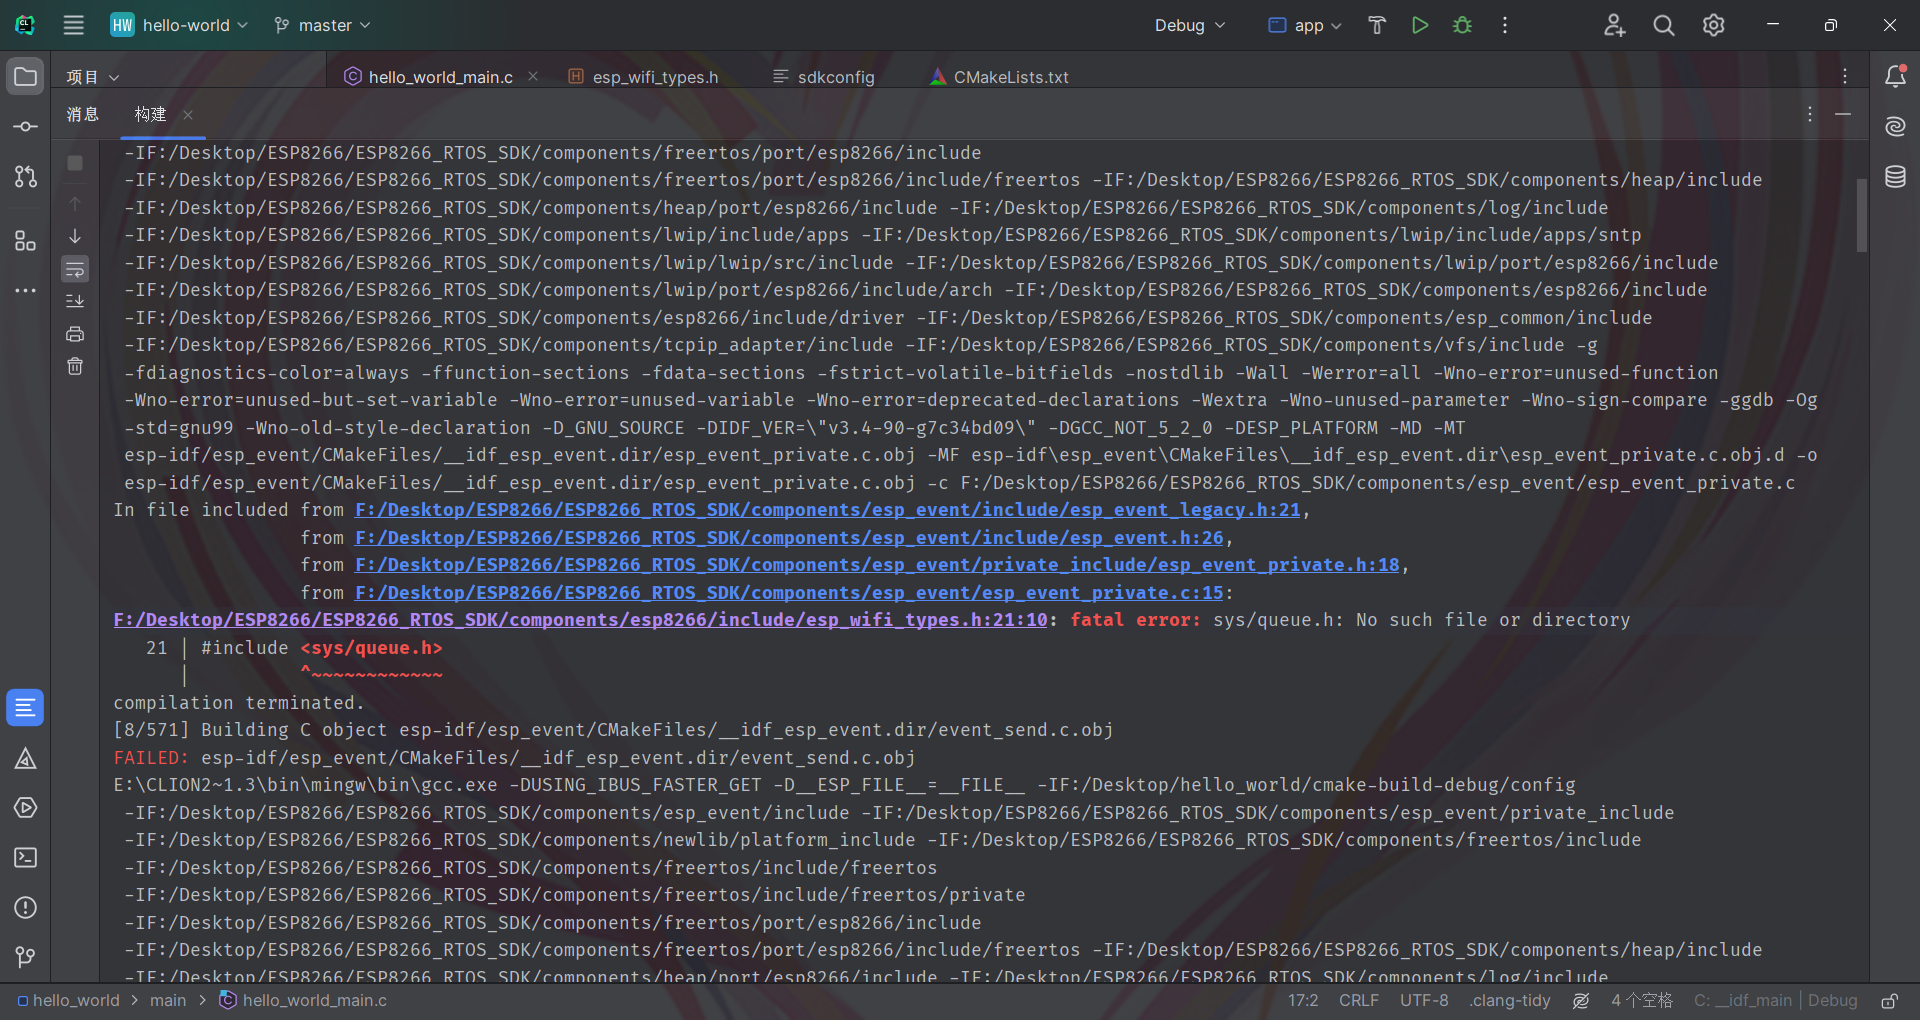1920x1020 pixels.
Task: Open the master branch dropdown
Action: coord(322,25)
